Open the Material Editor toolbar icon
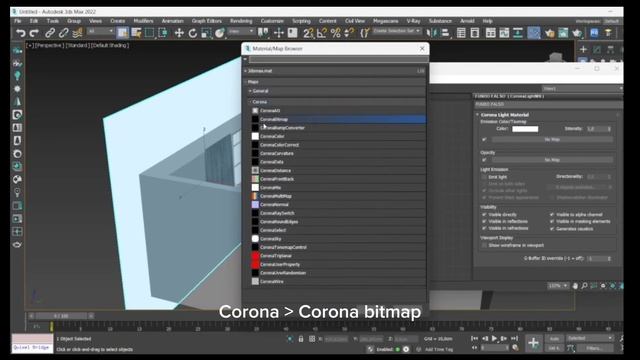This screenshot has width=640, height=360. pos(533,33)
